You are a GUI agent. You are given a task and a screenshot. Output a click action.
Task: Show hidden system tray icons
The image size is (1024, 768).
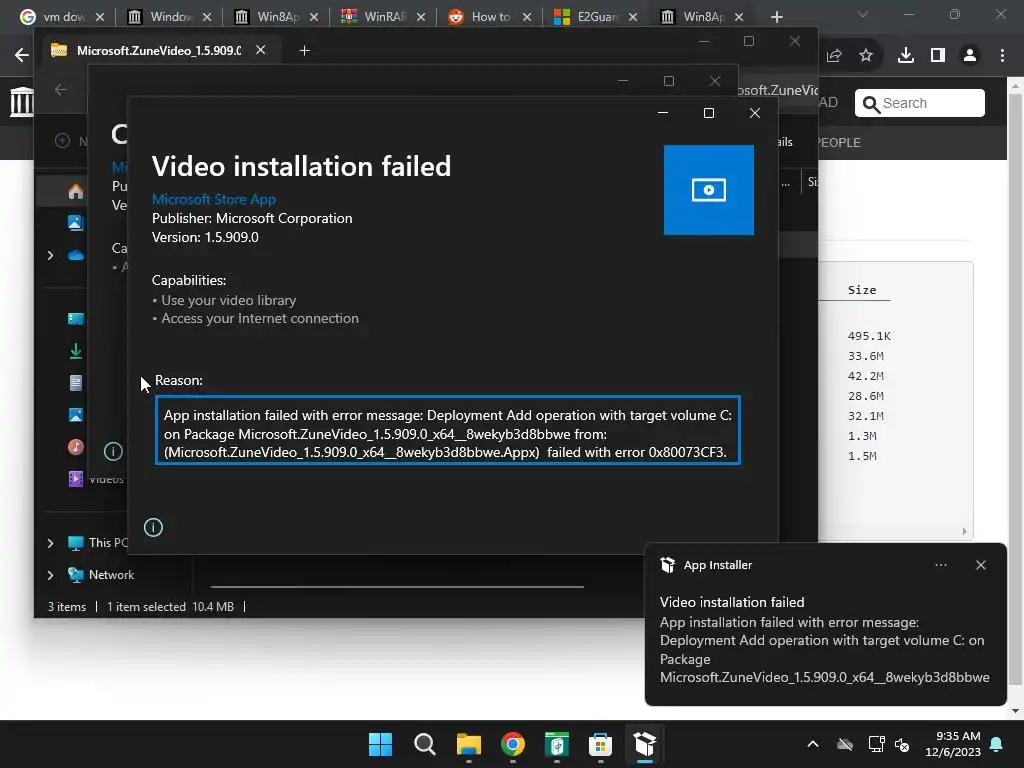[x=813, y=744]
